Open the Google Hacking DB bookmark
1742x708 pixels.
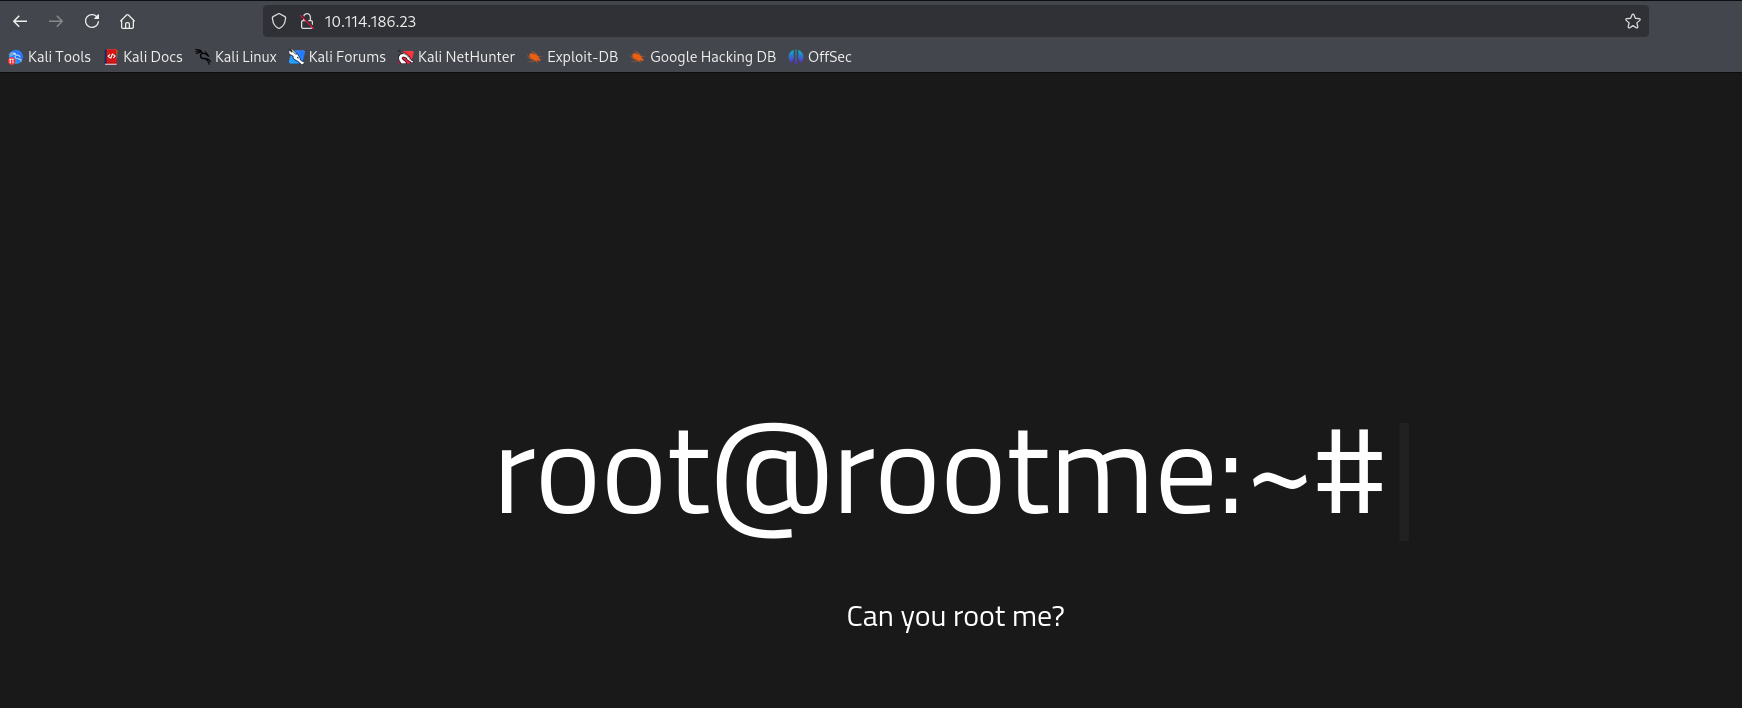(x=703, y=57)
